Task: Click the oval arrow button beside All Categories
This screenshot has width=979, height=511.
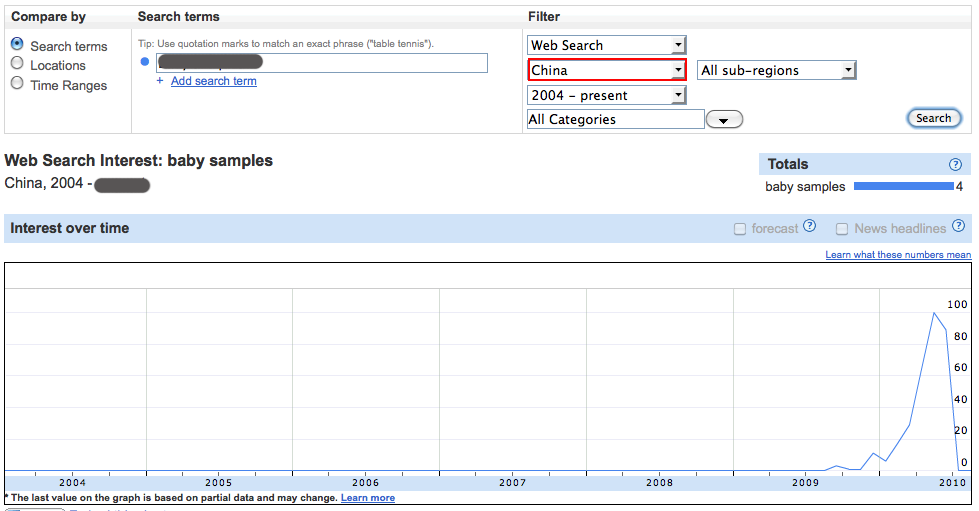Action: [724, 120]
